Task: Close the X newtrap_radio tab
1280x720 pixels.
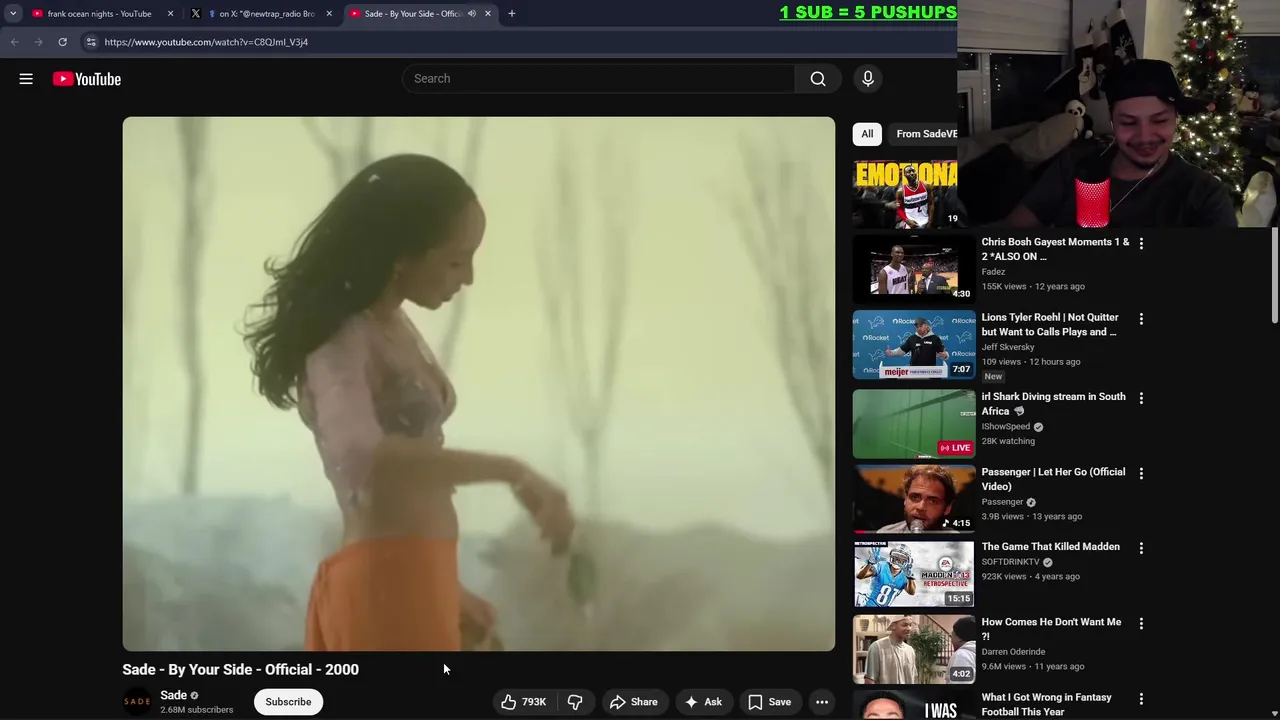Action: pyautogui.click(x=329, y=14)
